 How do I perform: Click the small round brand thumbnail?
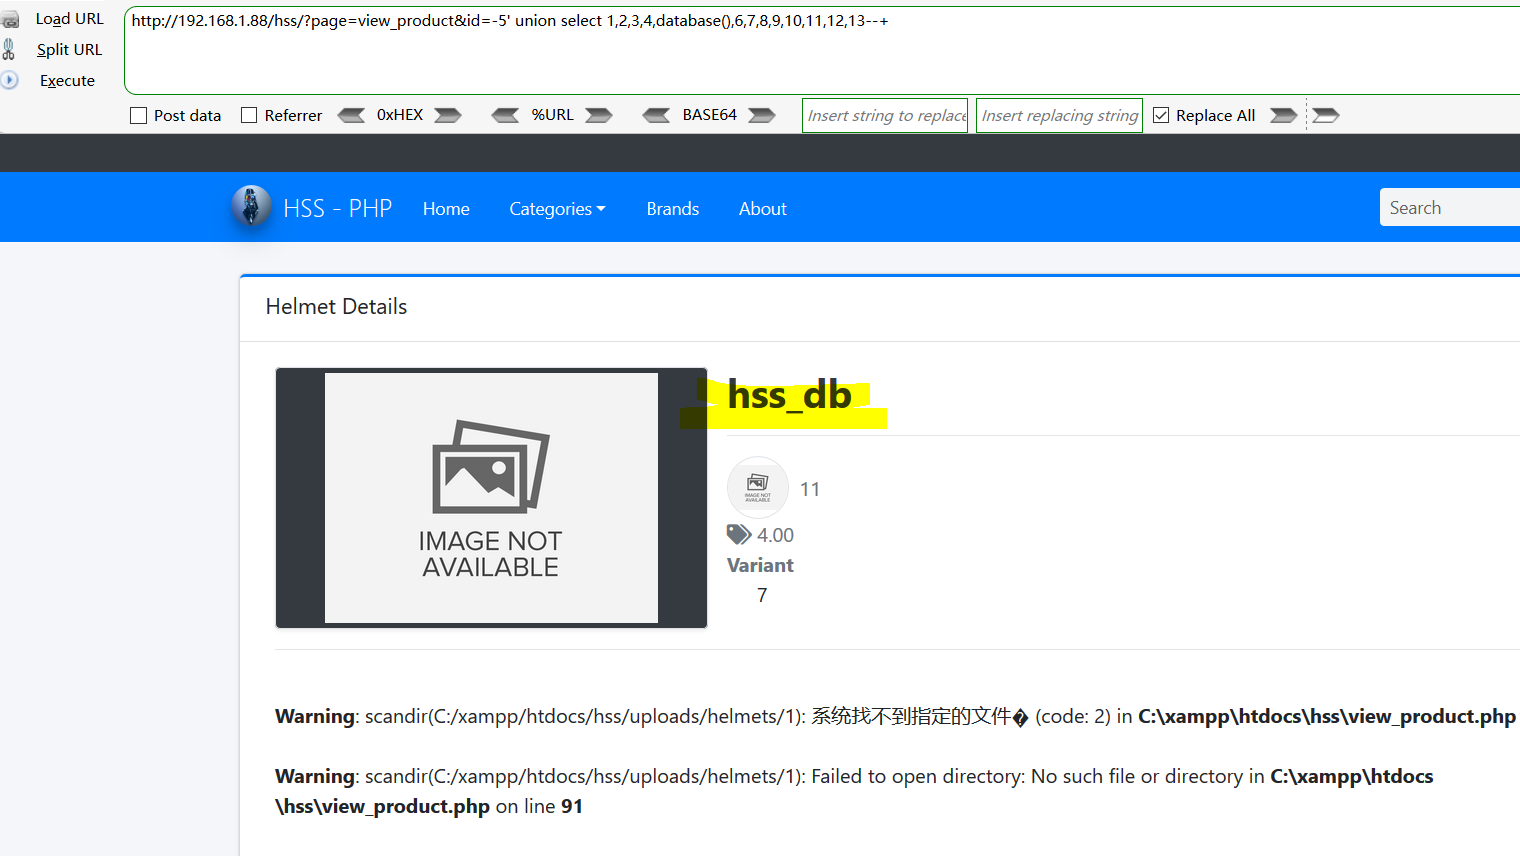point(758,487)
